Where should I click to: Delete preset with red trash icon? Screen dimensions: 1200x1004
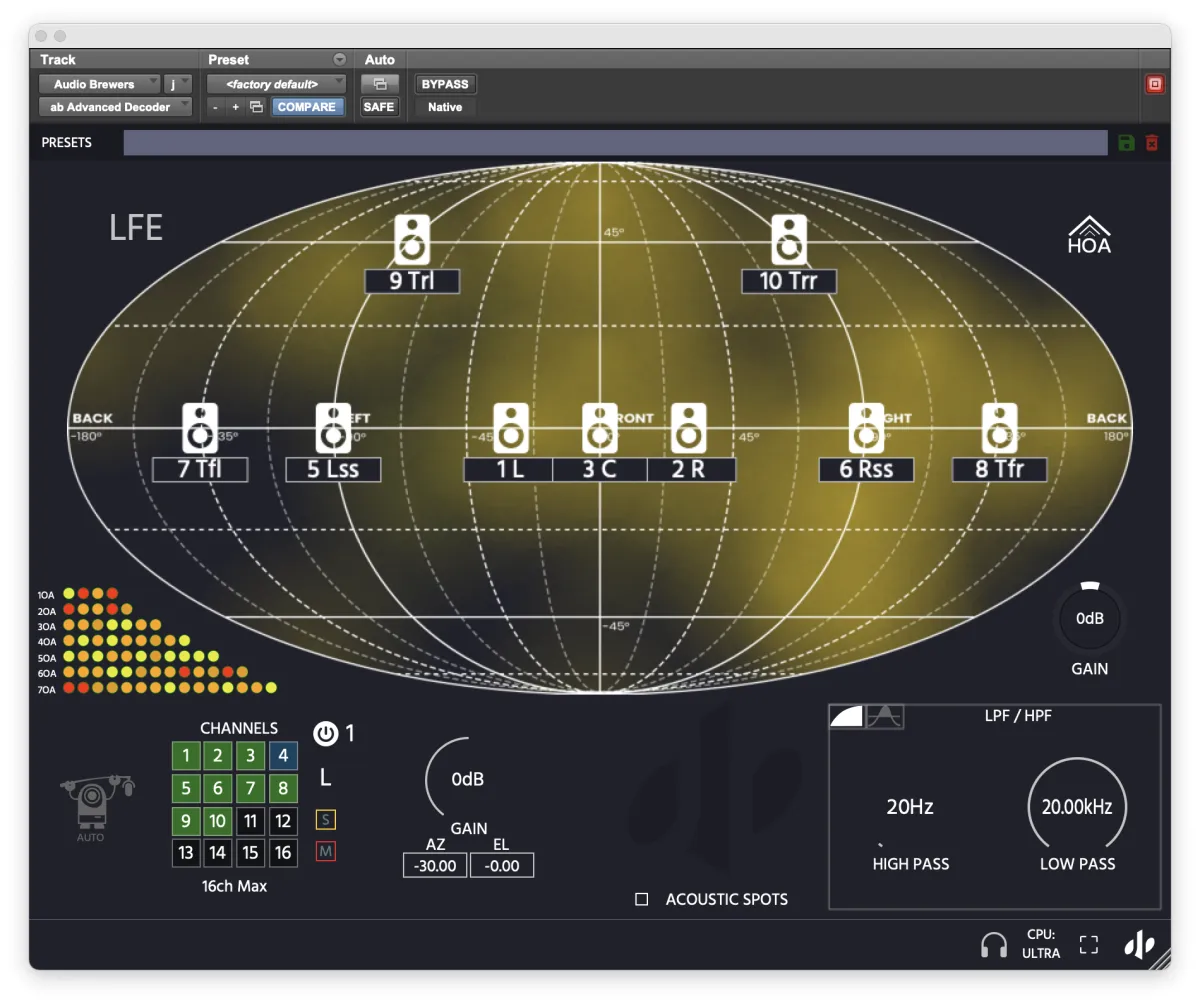(x=1152, y=143)
